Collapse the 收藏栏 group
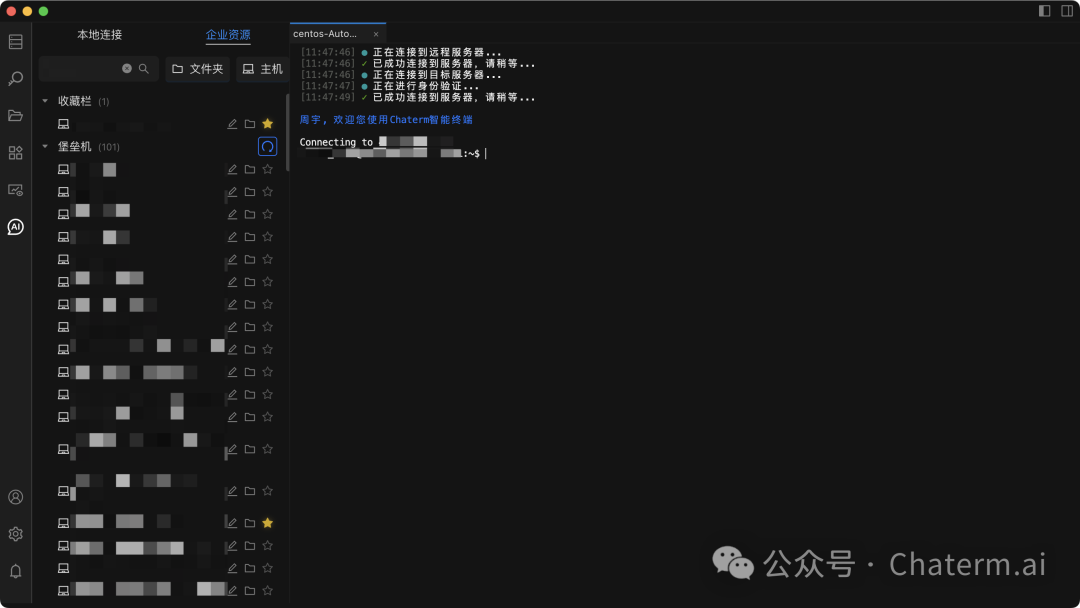This screenshot has height=608, width=1080. [x=45, y=101]
